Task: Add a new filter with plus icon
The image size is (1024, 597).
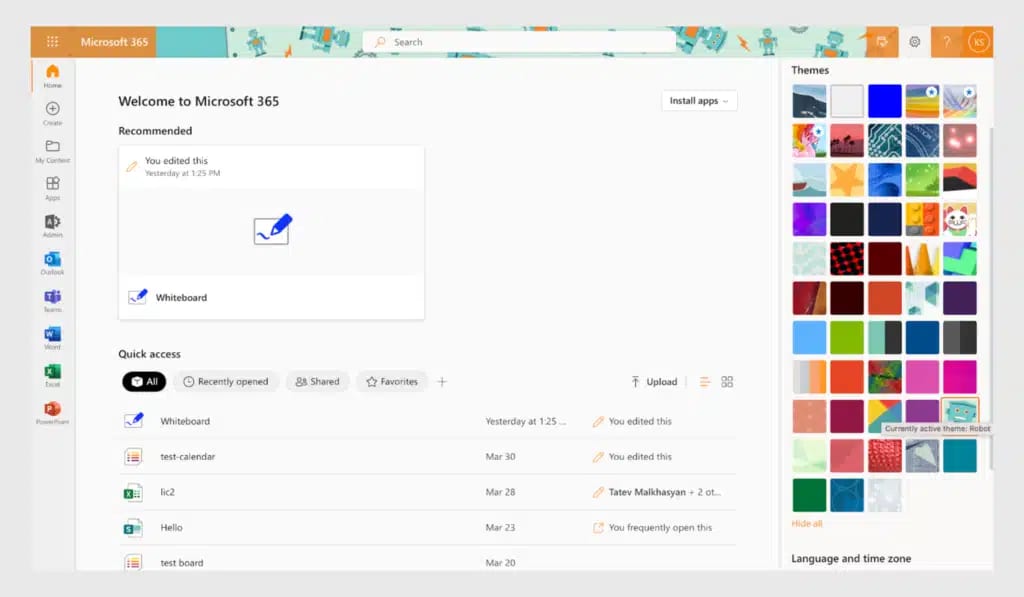Action: [442, 381]
